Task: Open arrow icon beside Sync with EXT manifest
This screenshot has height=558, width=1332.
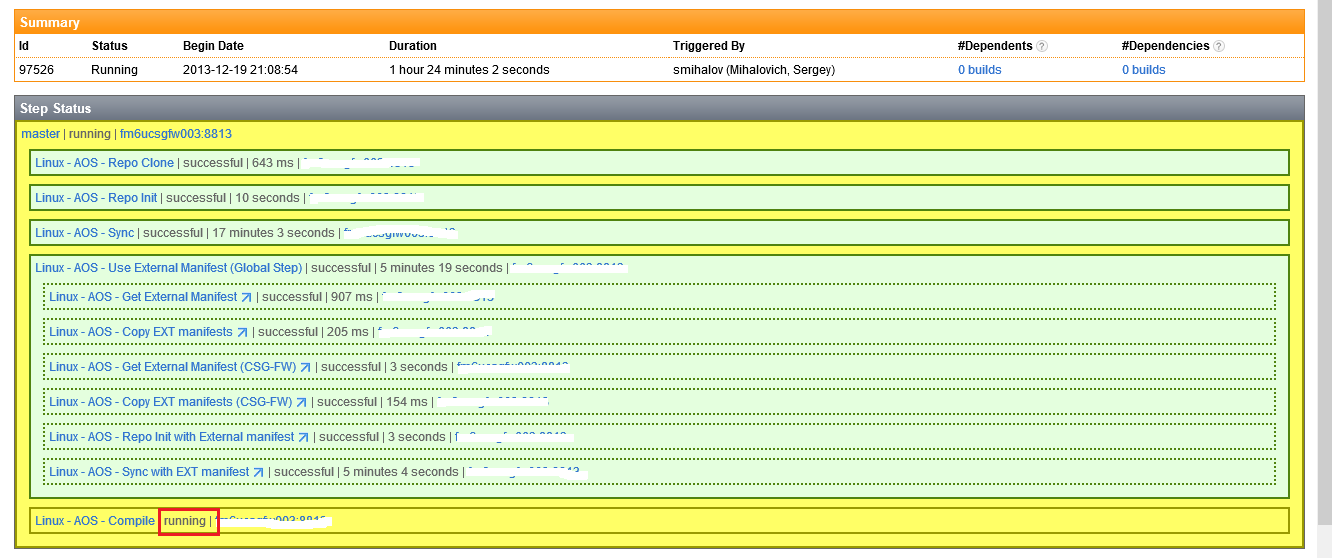Action: coord(258,472)
